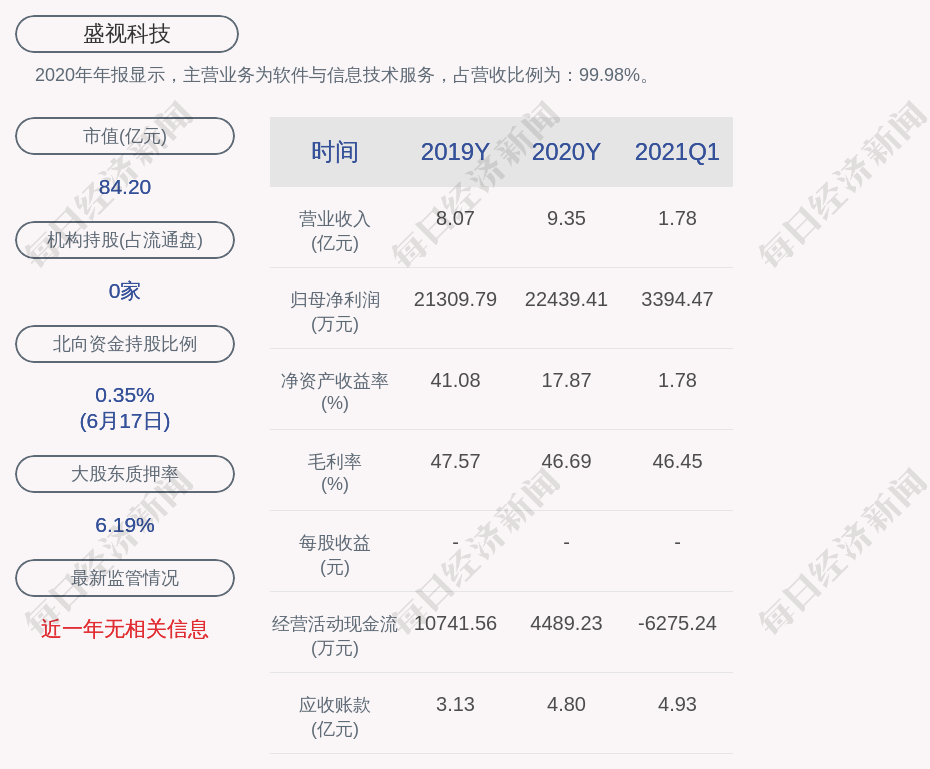Select the 0.35% northbound holding value
Viewport: 930px width, 769px height.
pyautogui.click(x=125, y=395)
